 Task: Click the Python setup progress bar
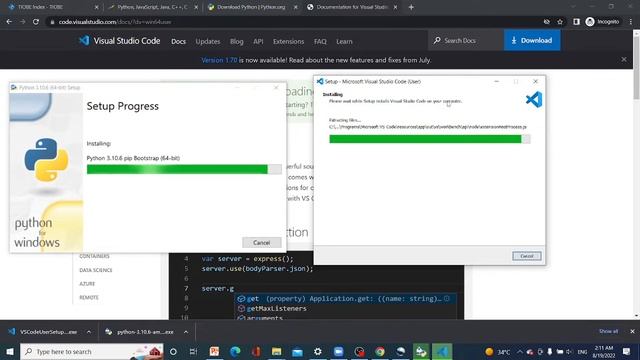tap(184, 169)
